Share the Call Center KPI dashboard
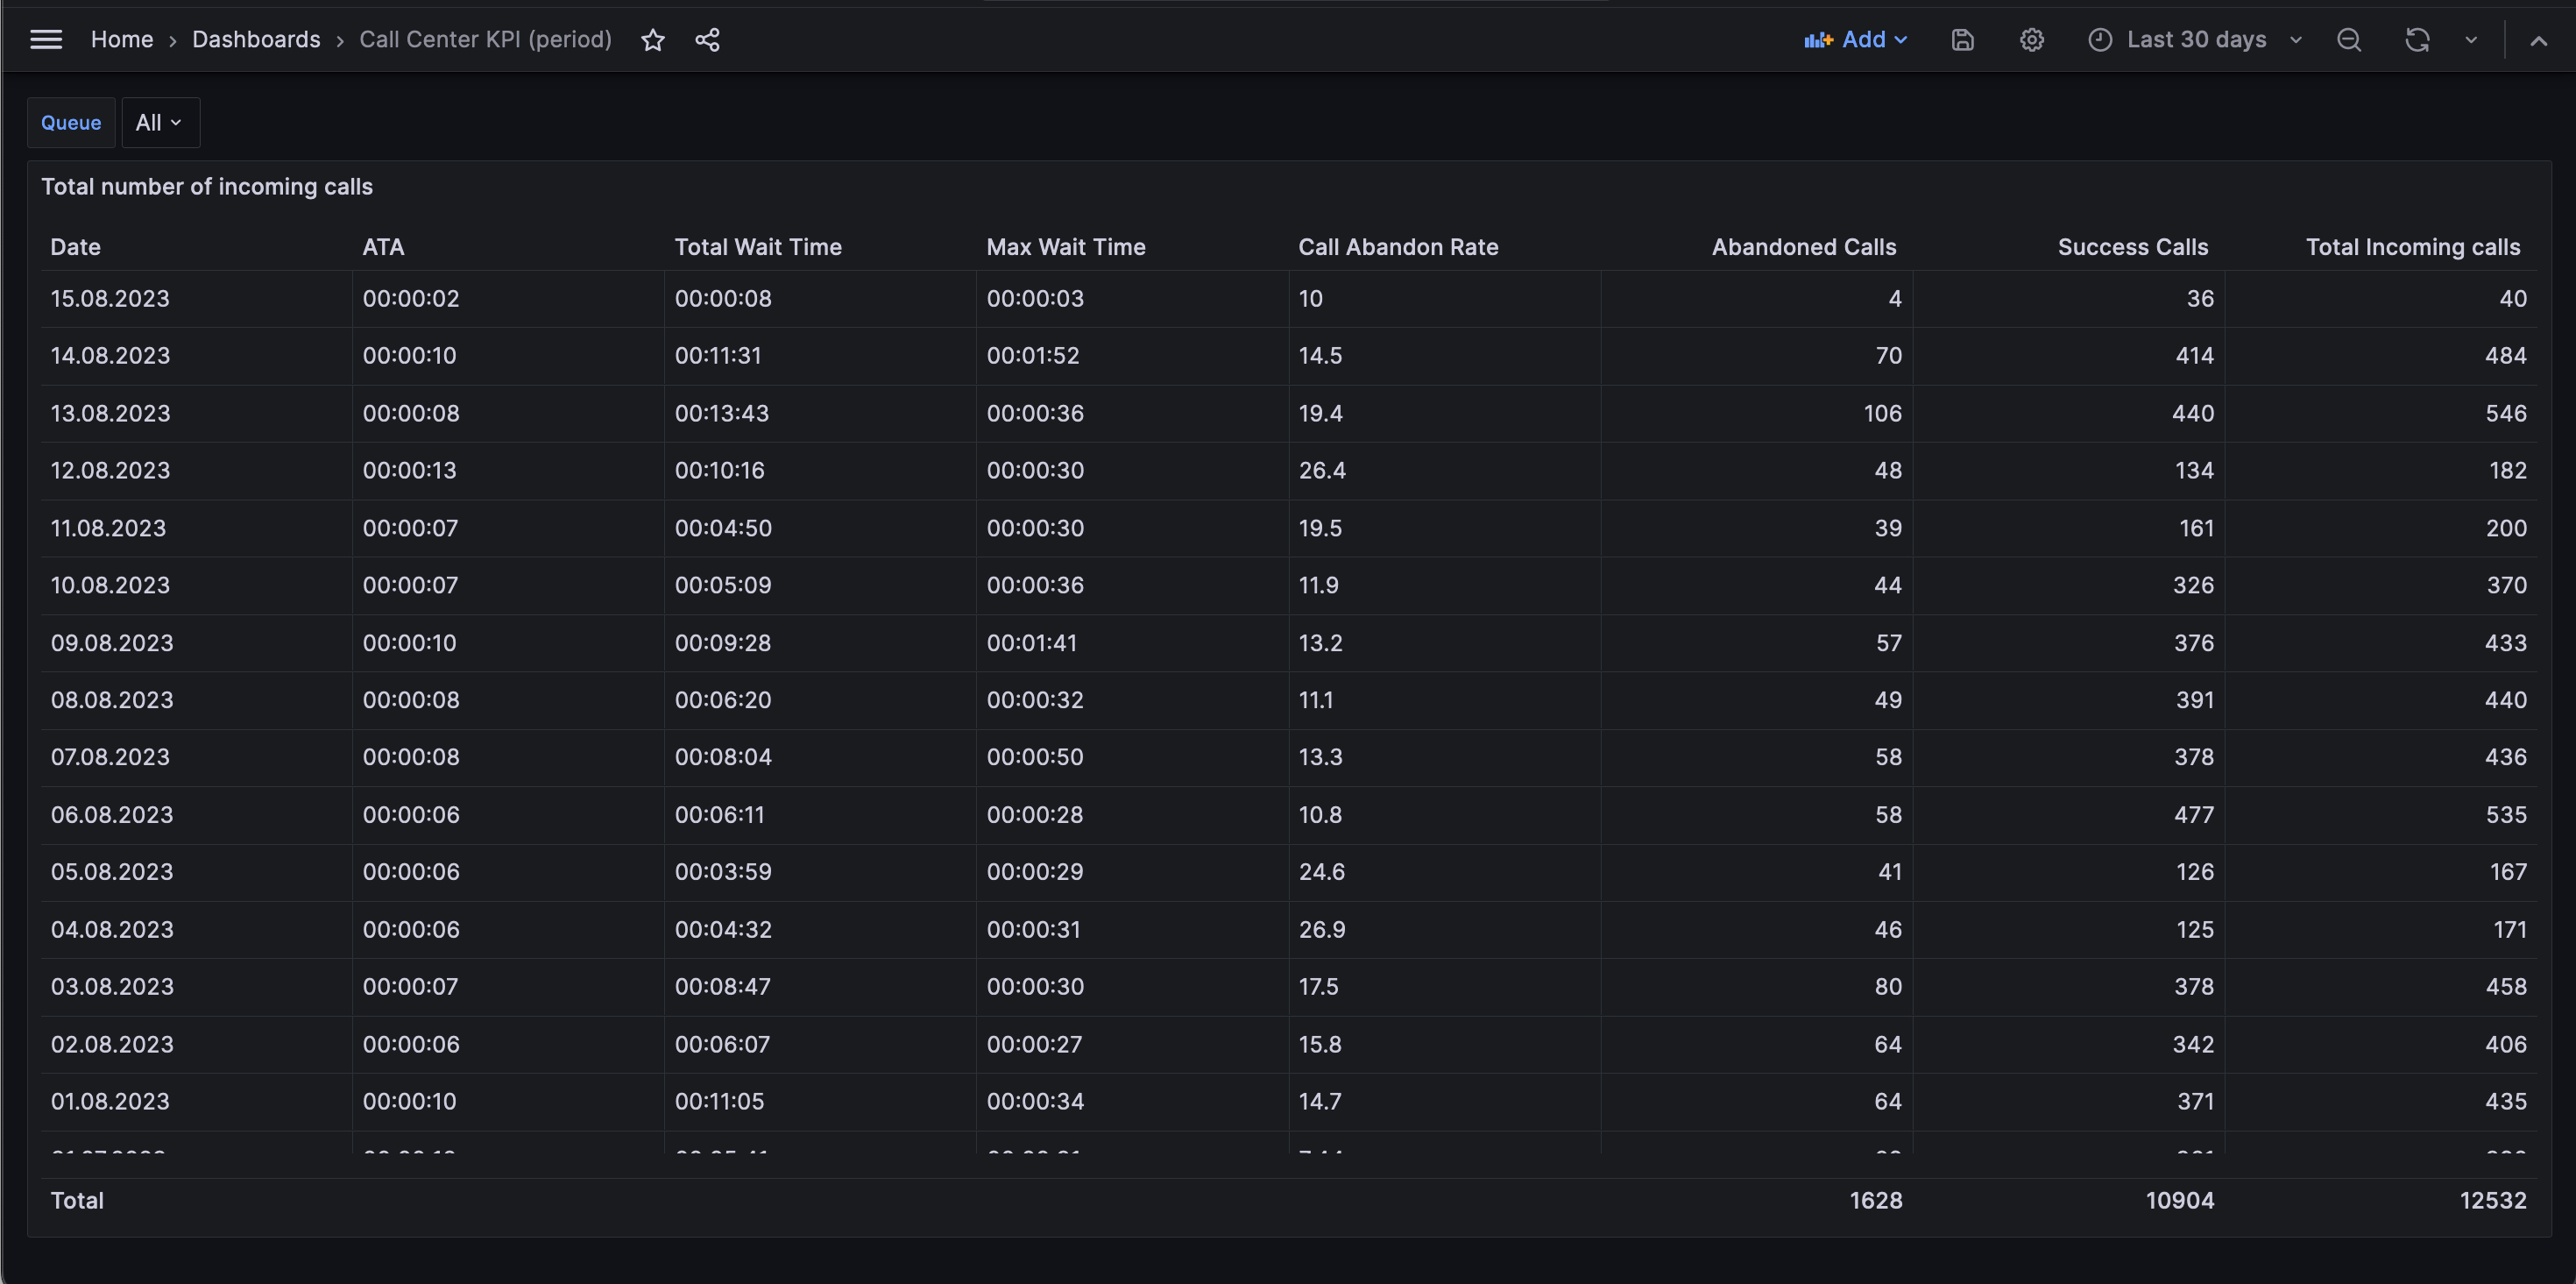The image size is (2576, 1284). coord(707,40)
